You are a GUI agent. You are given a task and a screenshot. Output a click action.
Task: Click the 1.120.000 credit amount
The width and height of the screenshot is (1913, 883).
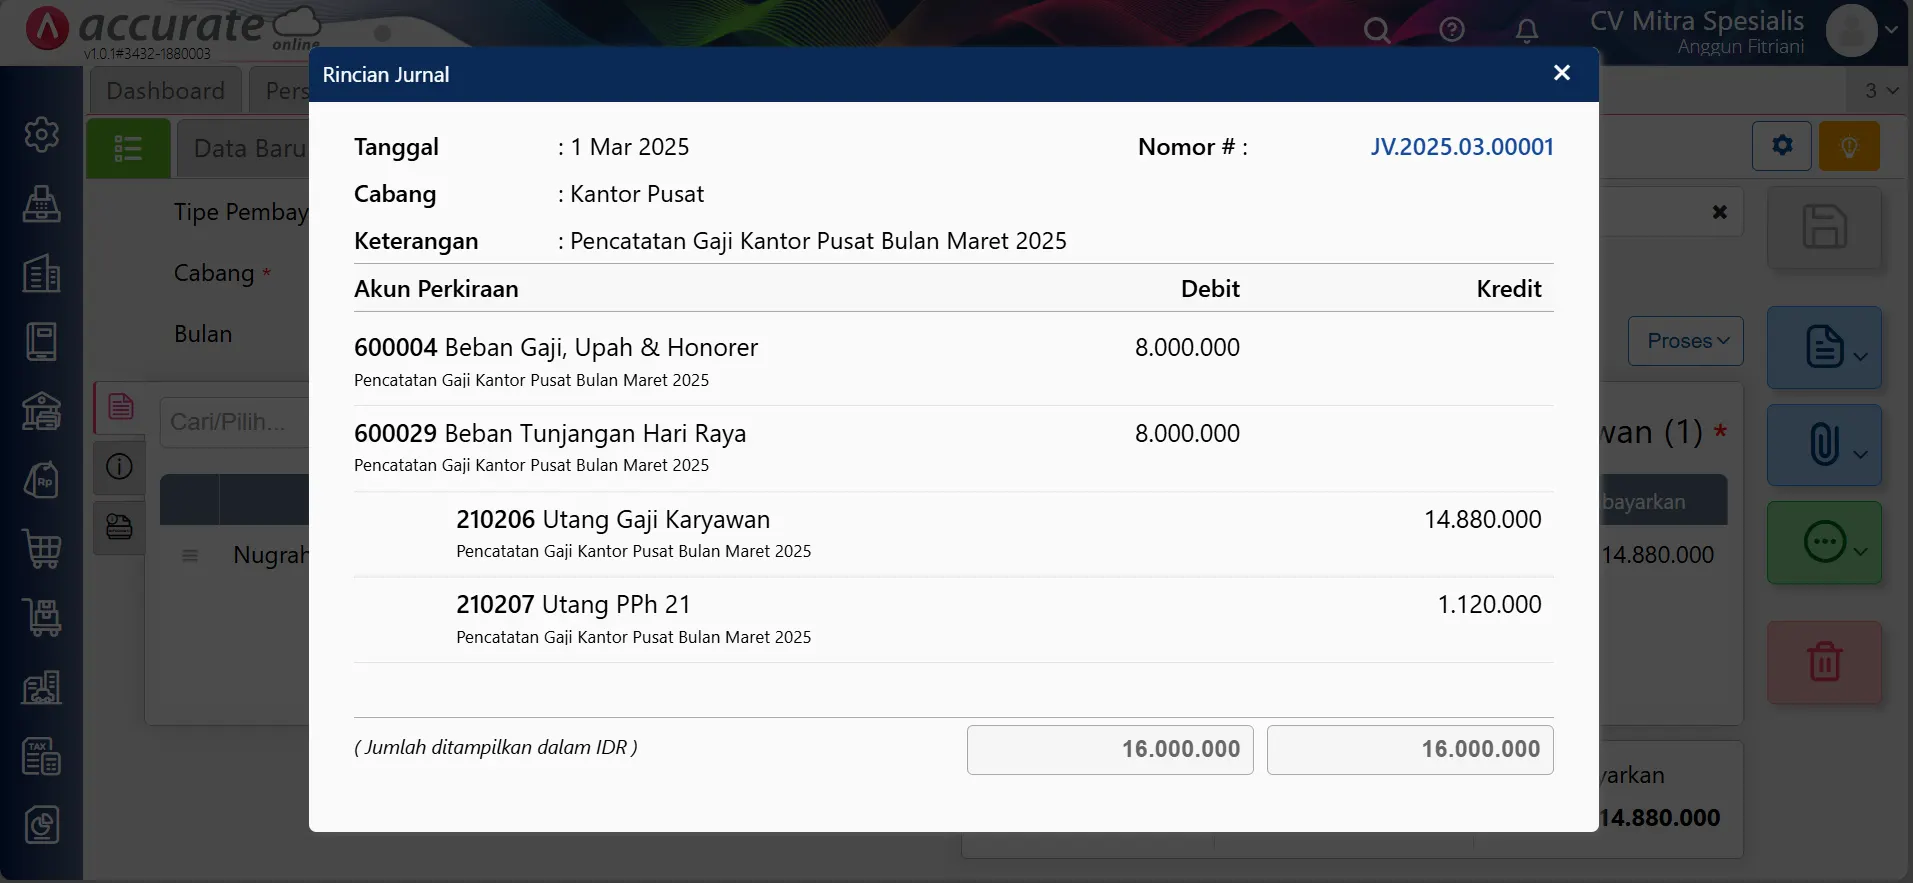pos(1489,605)
